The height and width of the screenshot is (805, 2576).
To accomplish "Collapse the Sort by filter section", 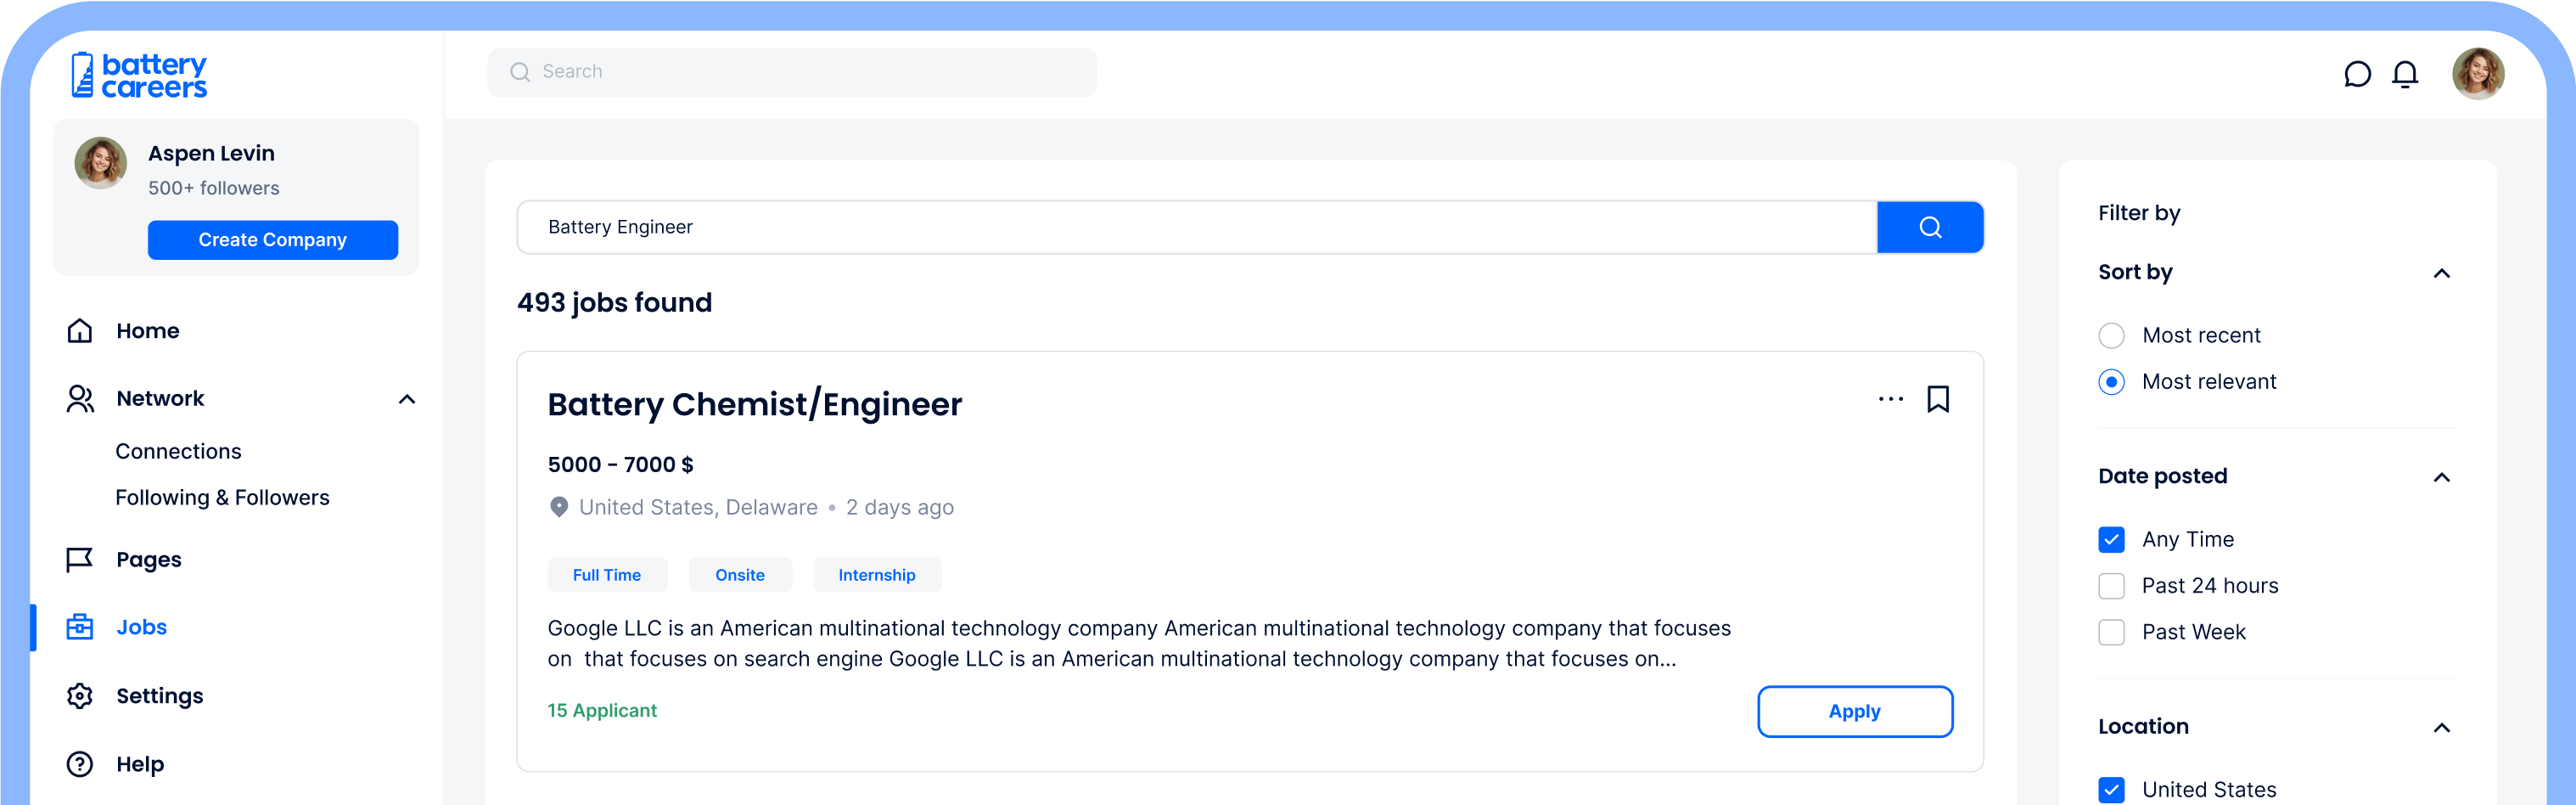I will pos(2441,273).
